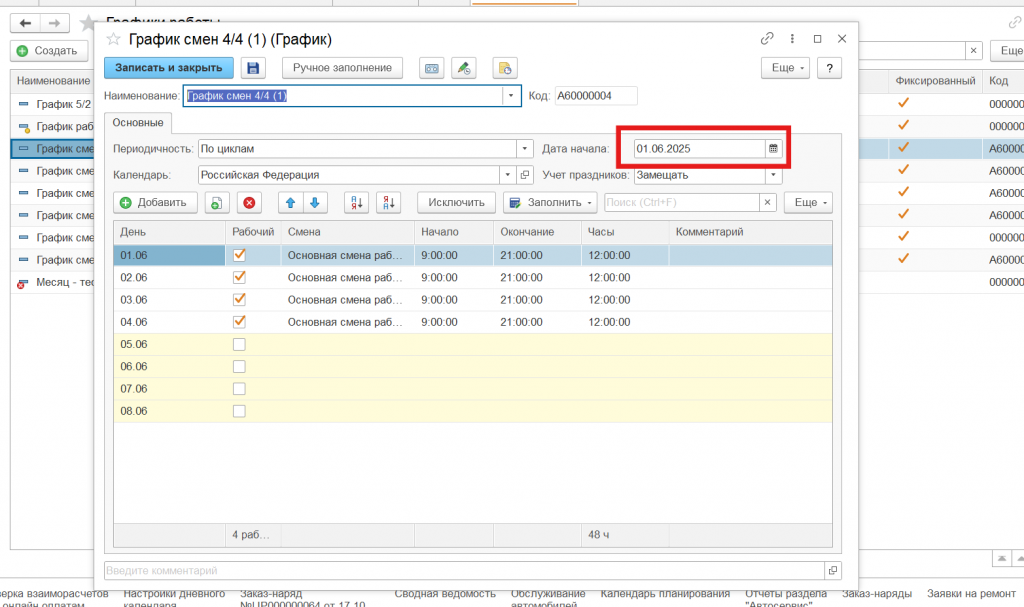Move row up with blue up arrow
Viewport: 1024px width, 607px height.
pos(291,202)
